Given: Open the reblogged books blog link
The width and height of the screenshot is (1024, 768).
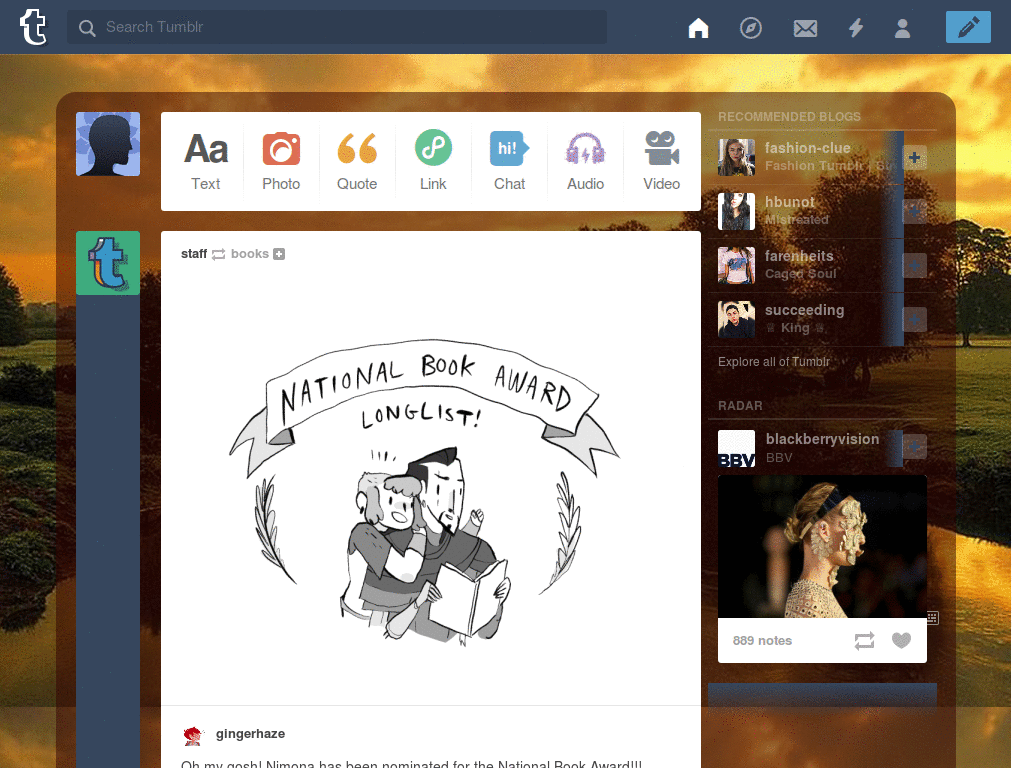Looking at the screenshot, I should click(249, 253).
